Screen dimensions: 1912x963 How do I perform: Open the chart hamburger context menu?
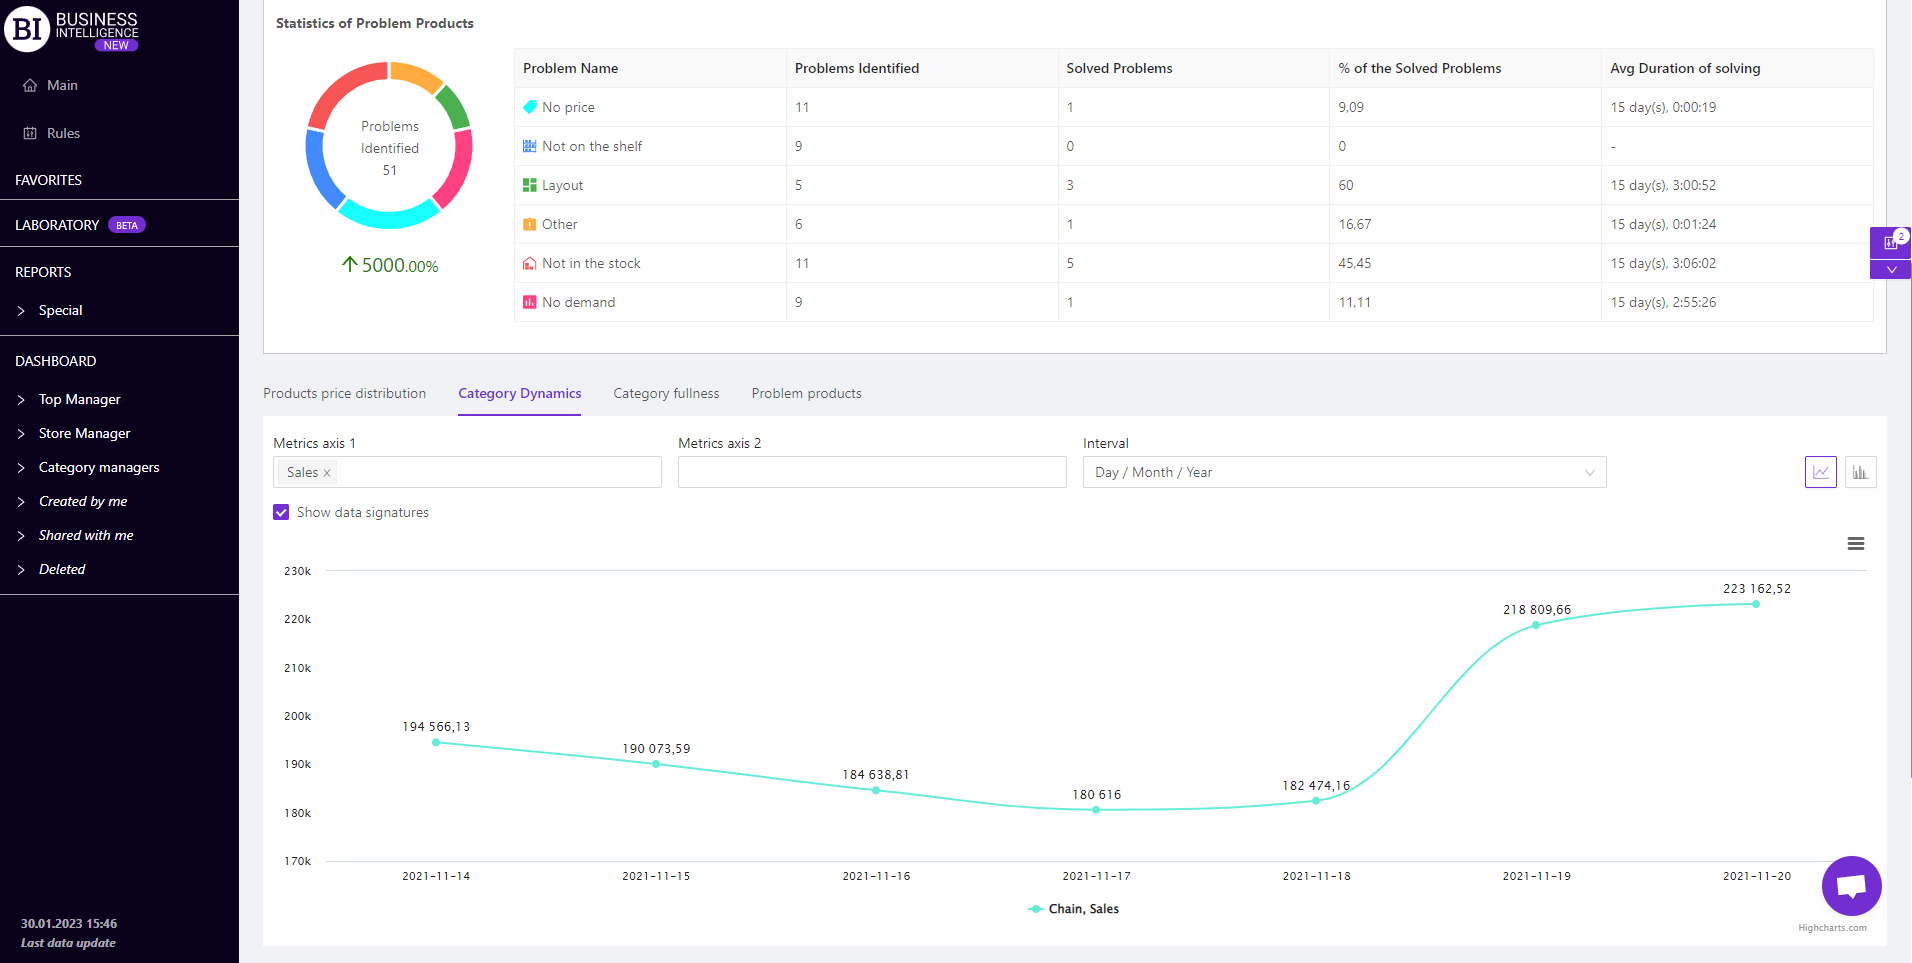tap(1855, 544)
